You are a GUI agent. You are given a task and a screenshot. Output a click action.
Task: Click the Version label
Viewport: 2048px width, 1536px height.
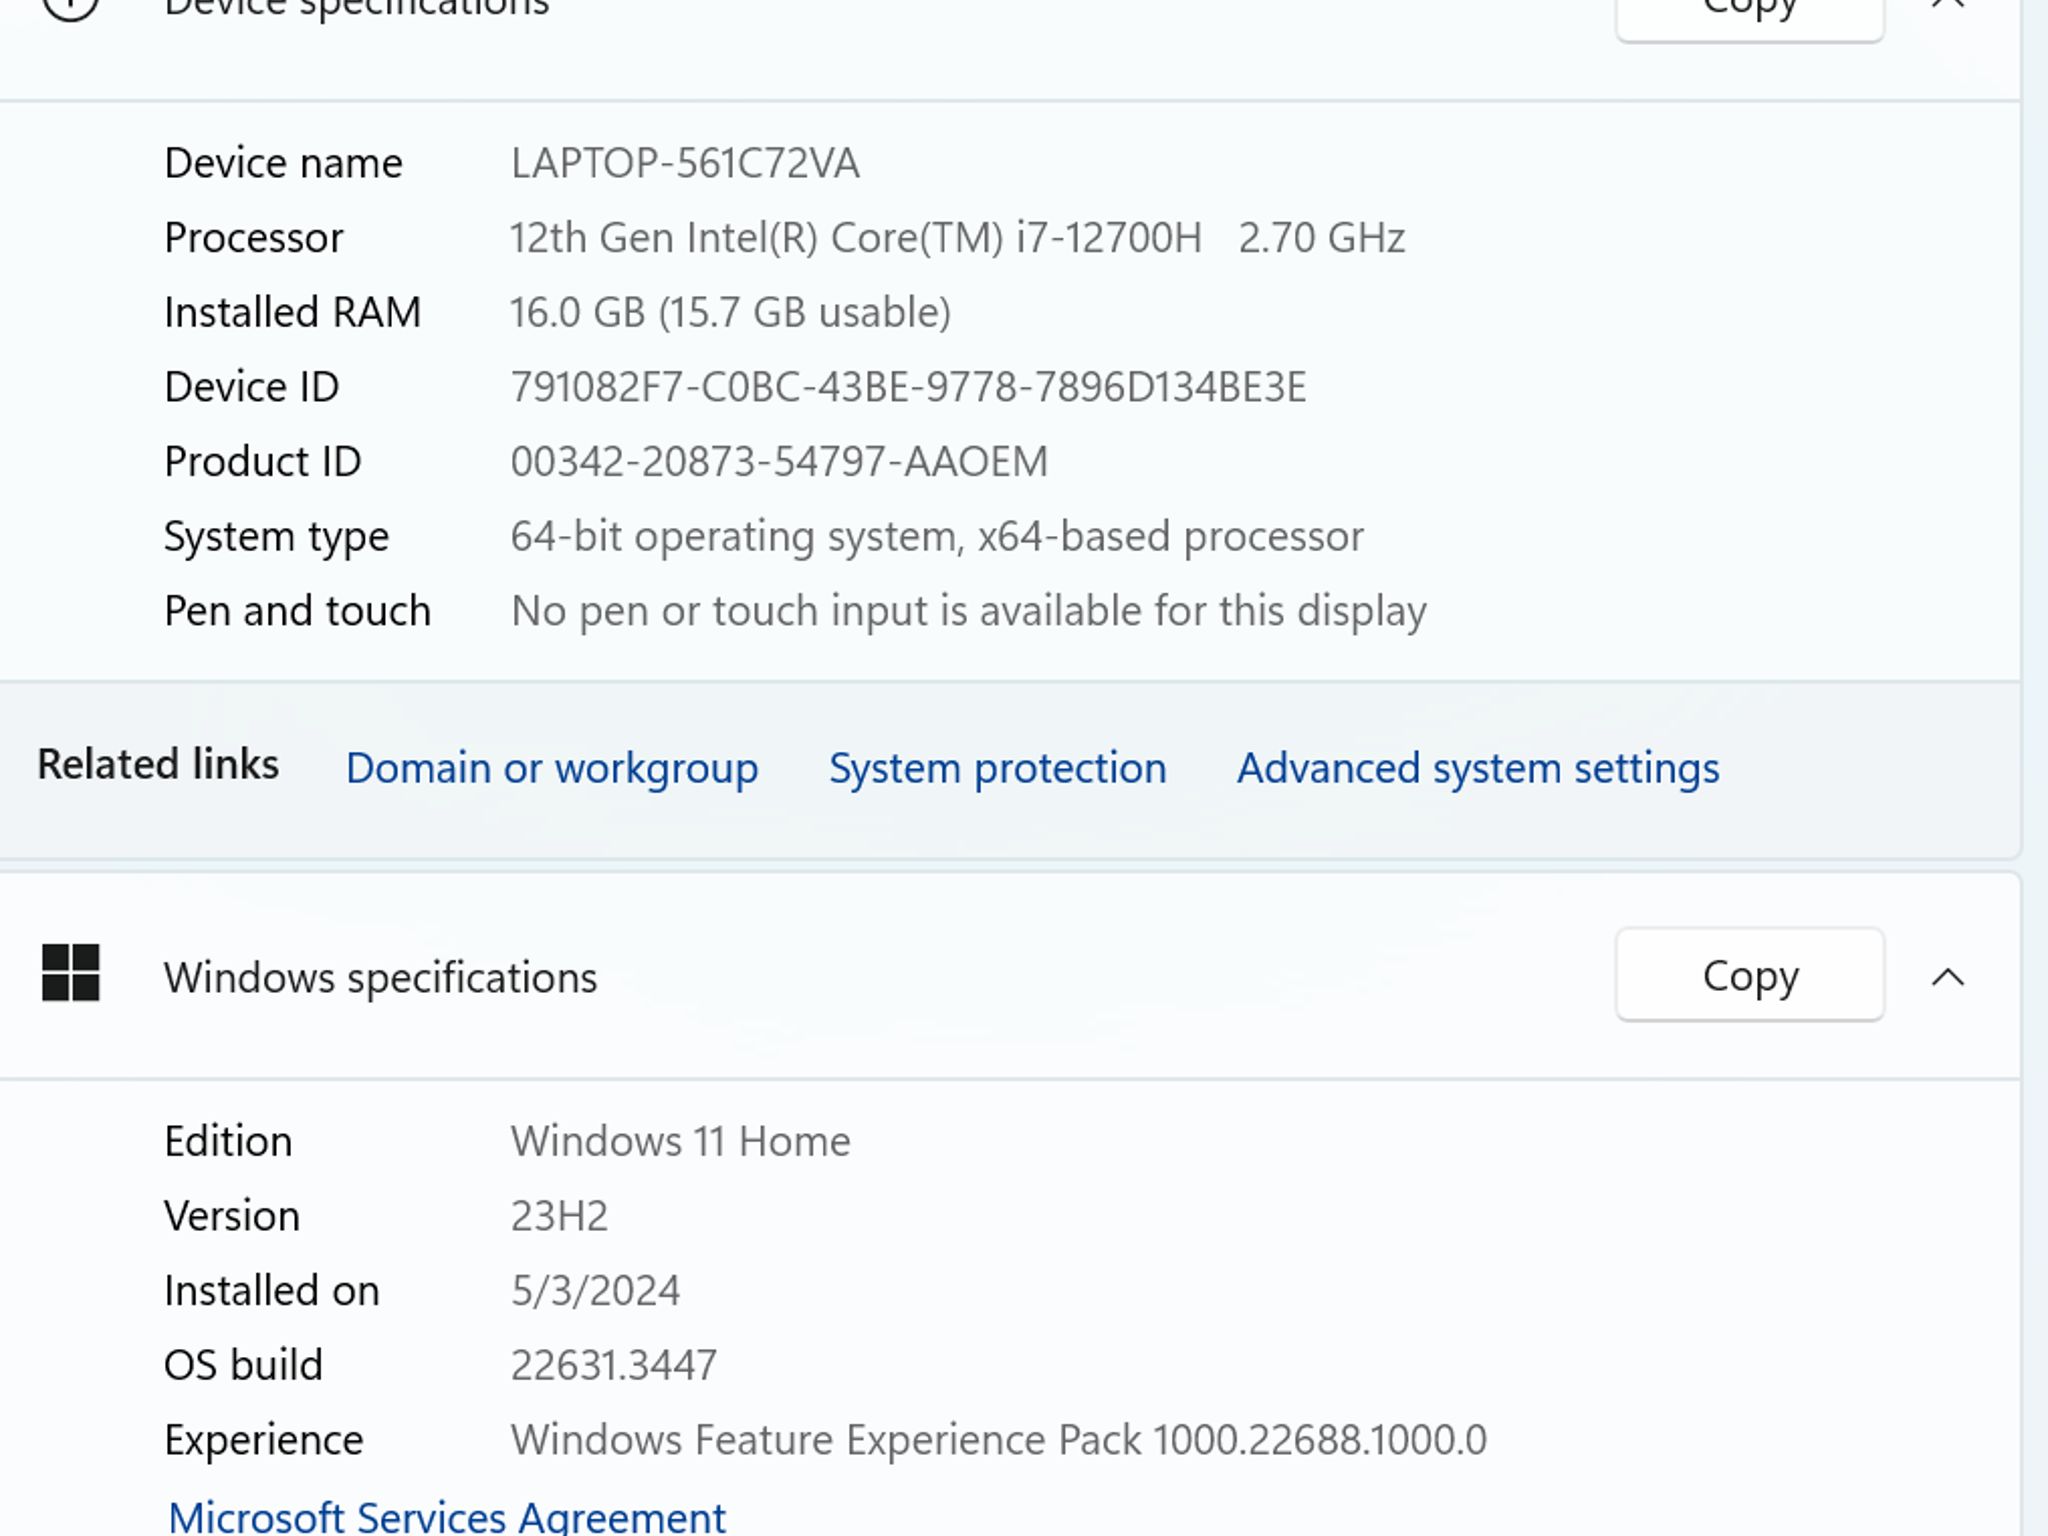(232, 1216)
